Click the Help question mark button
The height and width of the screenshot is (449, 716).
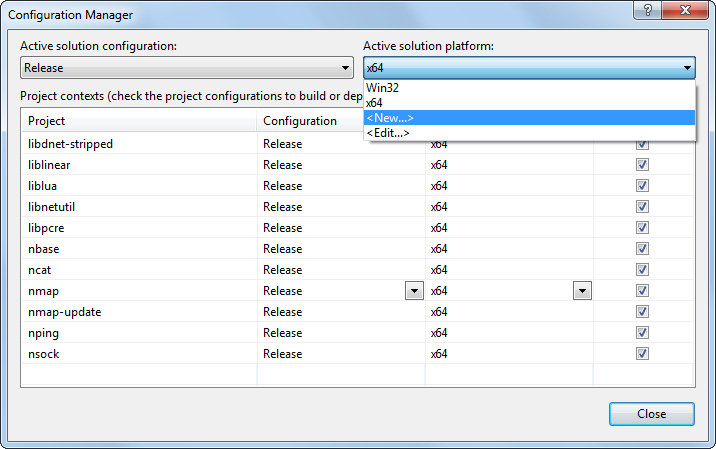pos(648,10)
